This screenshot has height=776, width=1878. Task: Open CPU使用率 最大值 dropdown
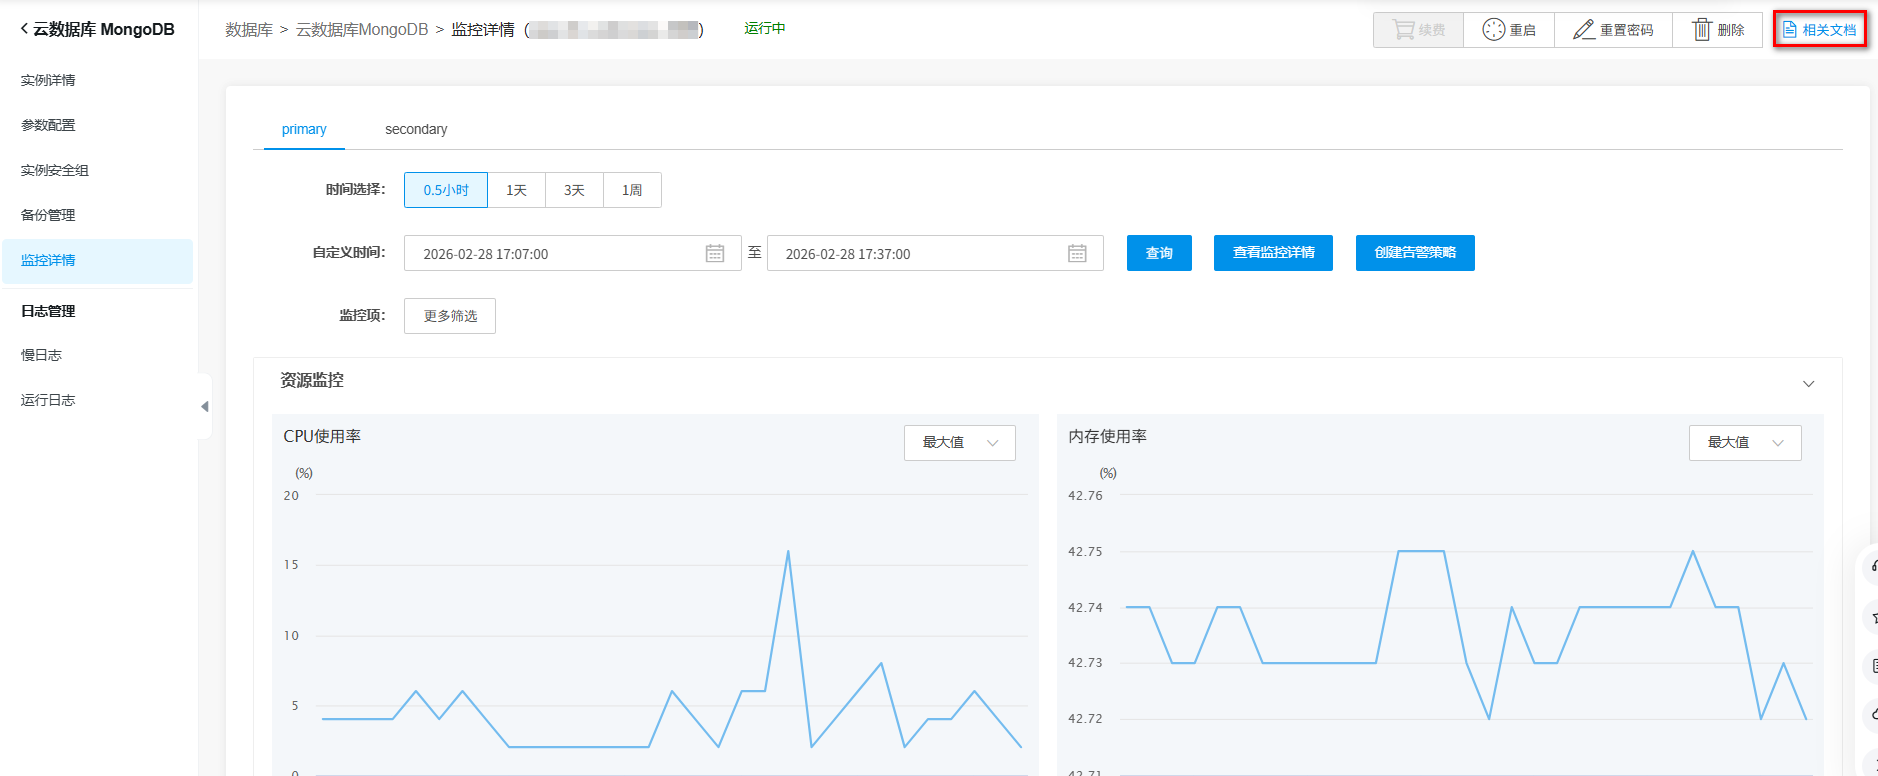click(x=959, y=443)
